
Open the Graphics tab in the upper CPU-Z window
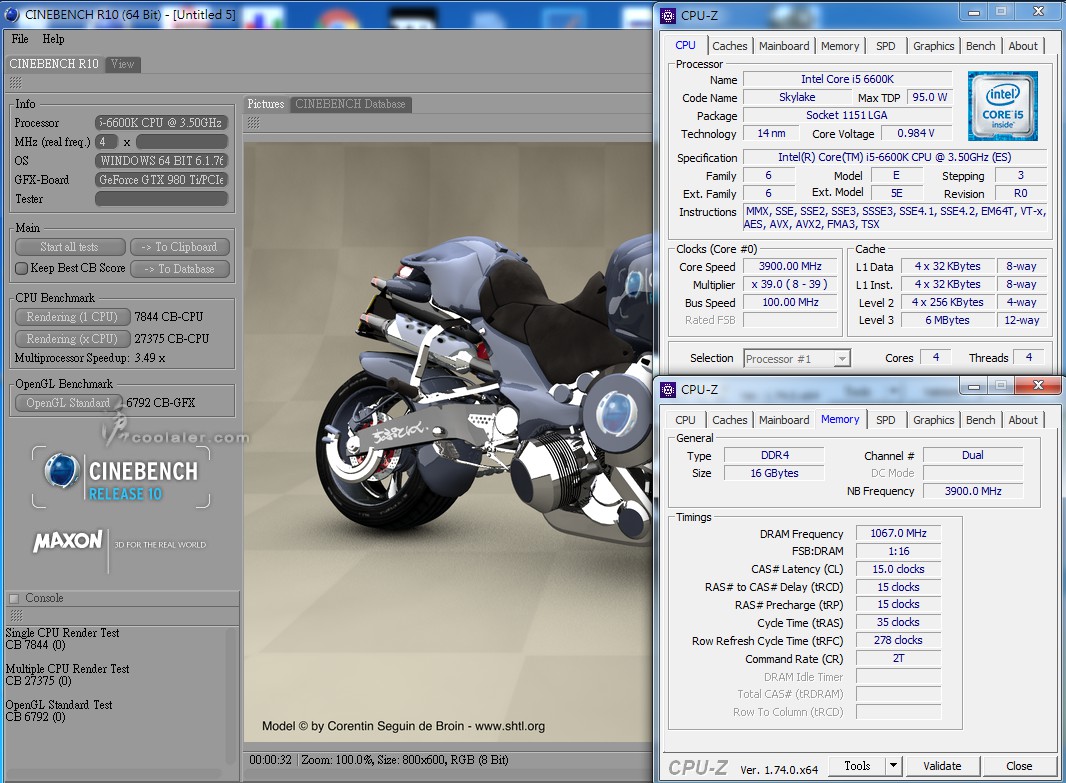[933, 46]
